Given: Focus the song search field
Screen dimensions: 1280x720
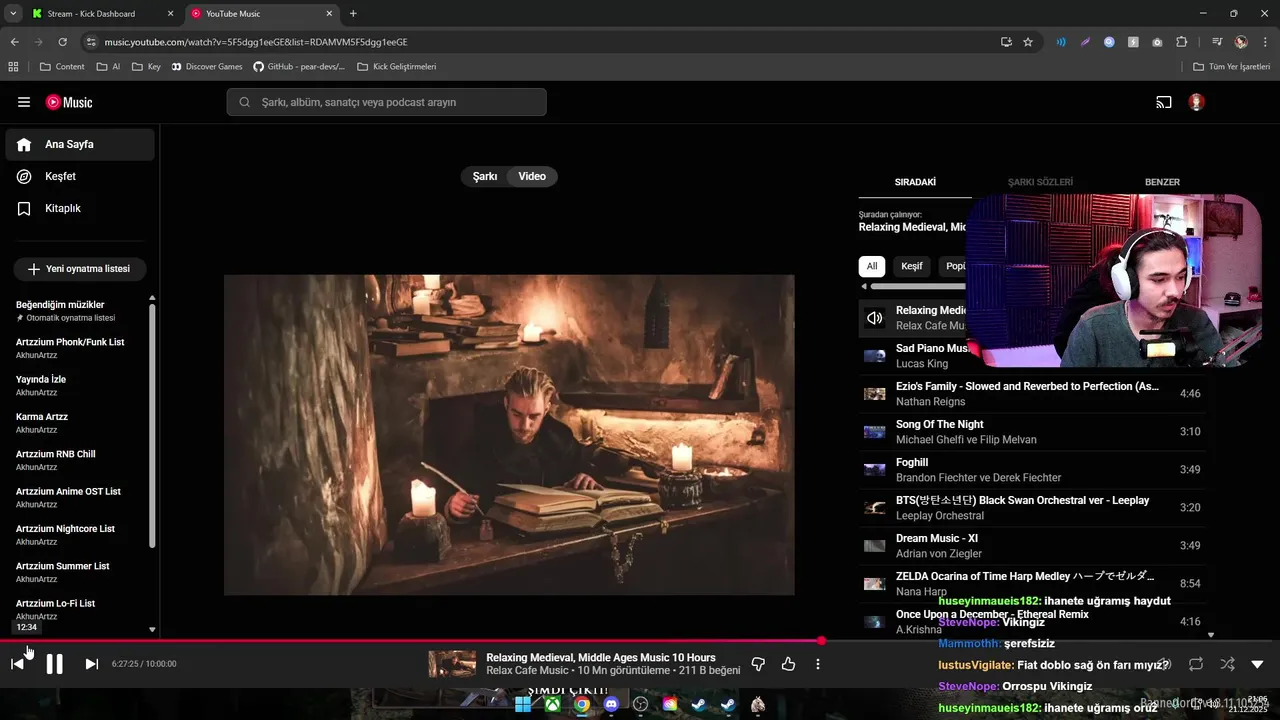Looking at the screenshot, I should [x=387, y=102].
